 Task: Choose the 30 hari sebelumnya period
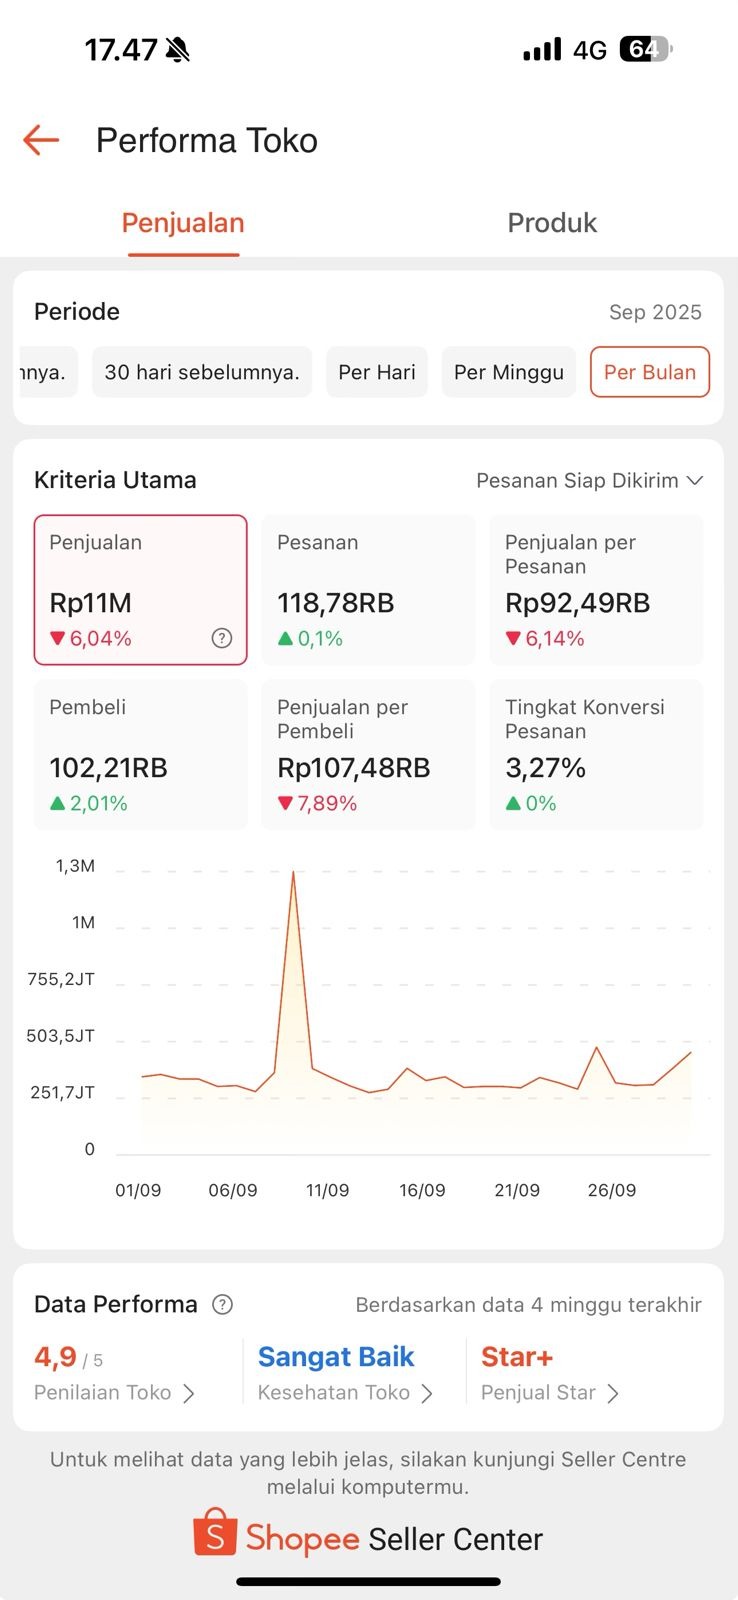coord(202,372)
